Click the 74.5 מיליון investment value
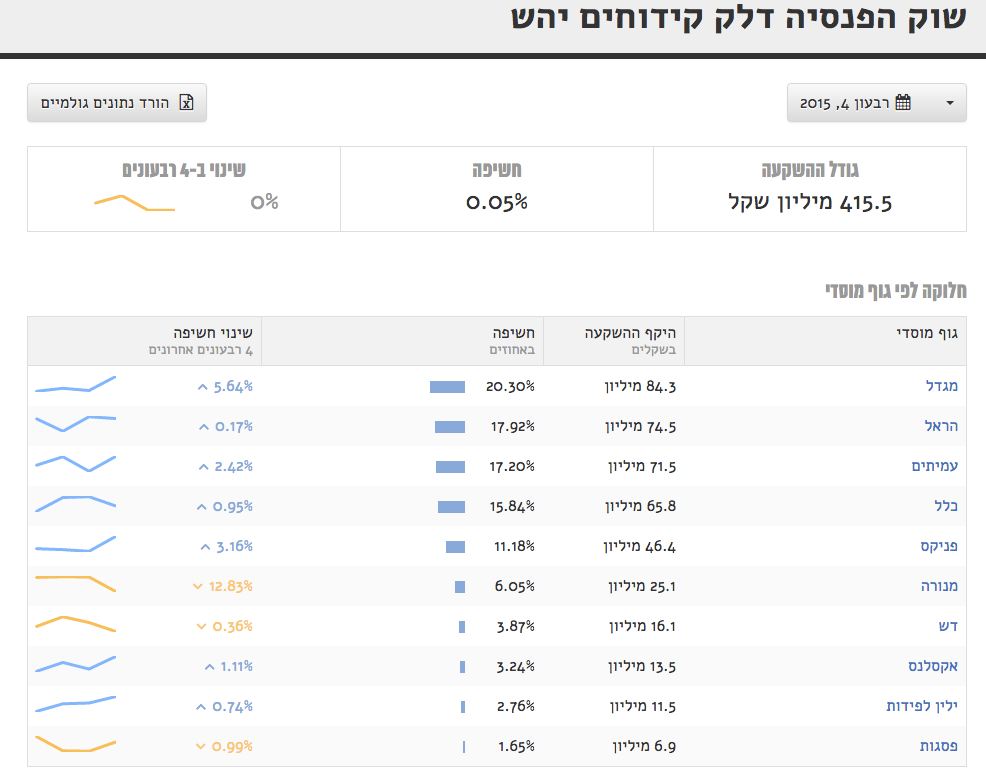 coord(640,426)
